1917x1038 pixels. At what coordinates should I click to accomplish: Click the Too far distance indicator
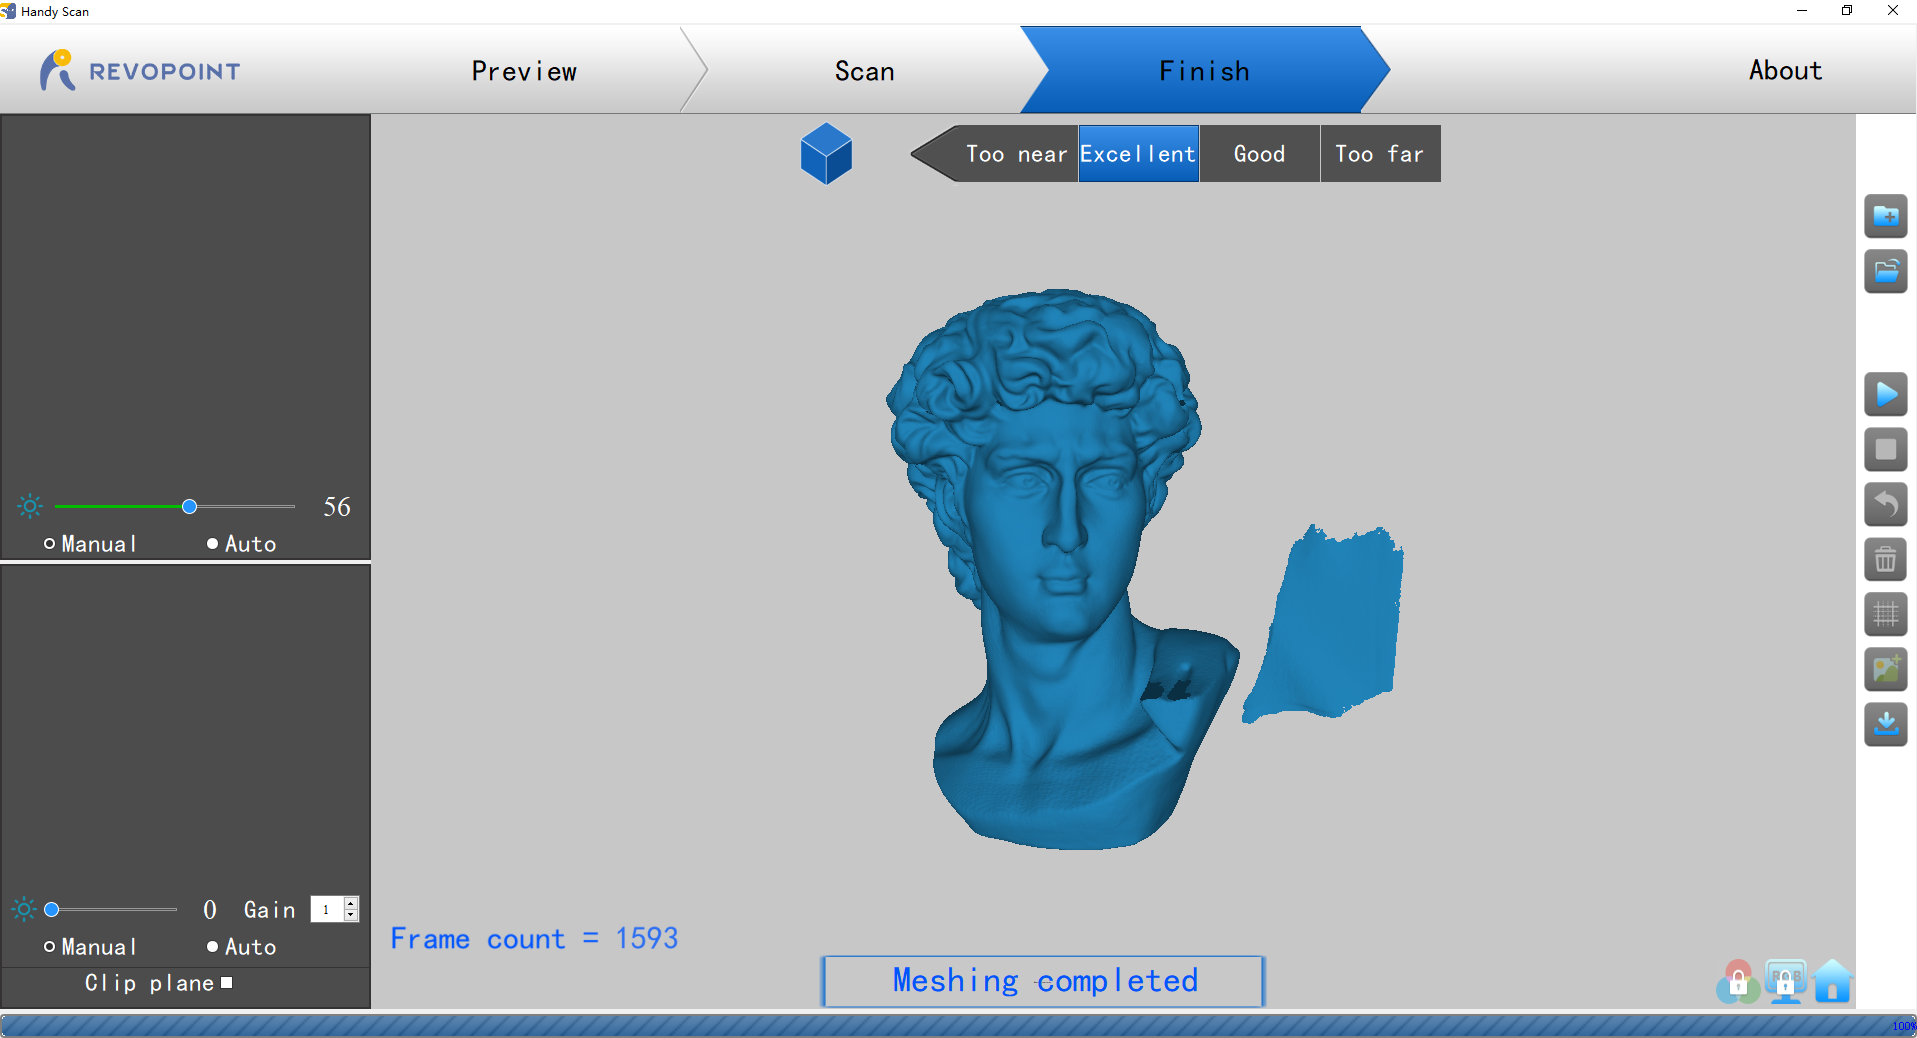click(x=1379, y=153)
